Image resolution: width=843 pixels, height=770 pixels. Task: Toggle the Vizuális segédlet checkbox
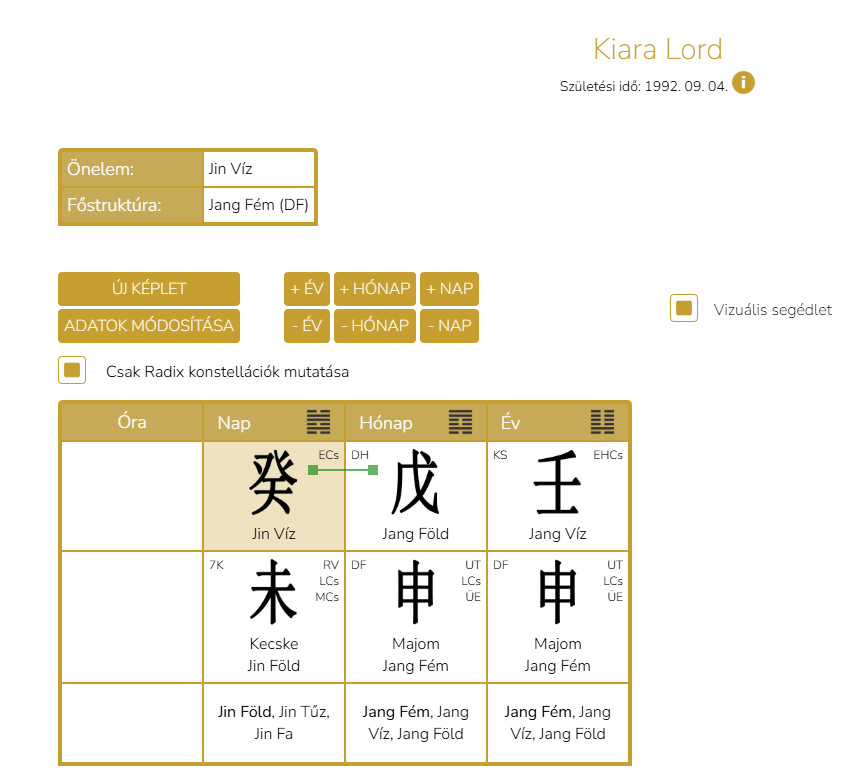[x=684, y=309]
